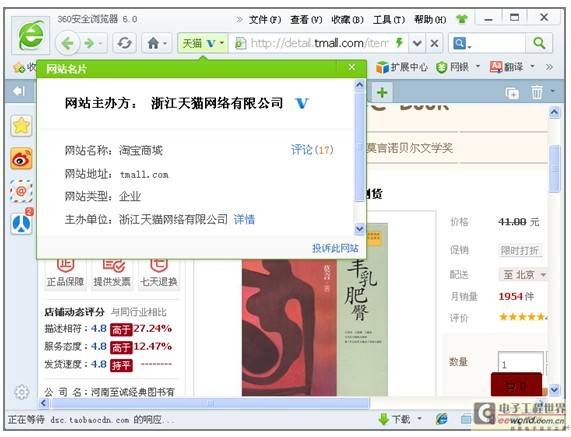The width and height of the screenshot is (571, 437).
Task: Expand the 天猫 site identity dropdown
Action: [x=202, y=44]
